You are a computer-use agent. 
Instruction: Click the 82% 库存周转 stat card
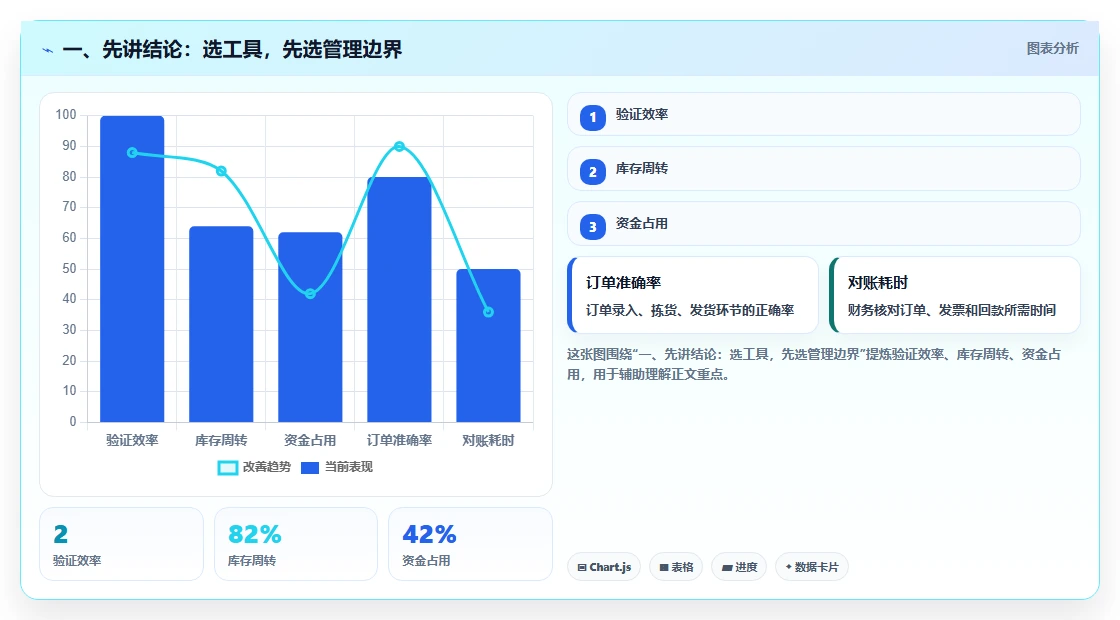(296, 544)
